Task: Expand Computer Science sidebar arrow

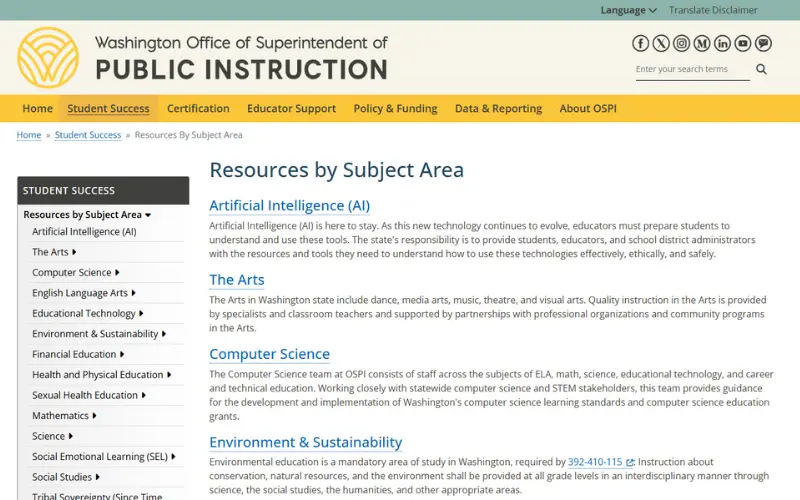Action: point(117,272)
